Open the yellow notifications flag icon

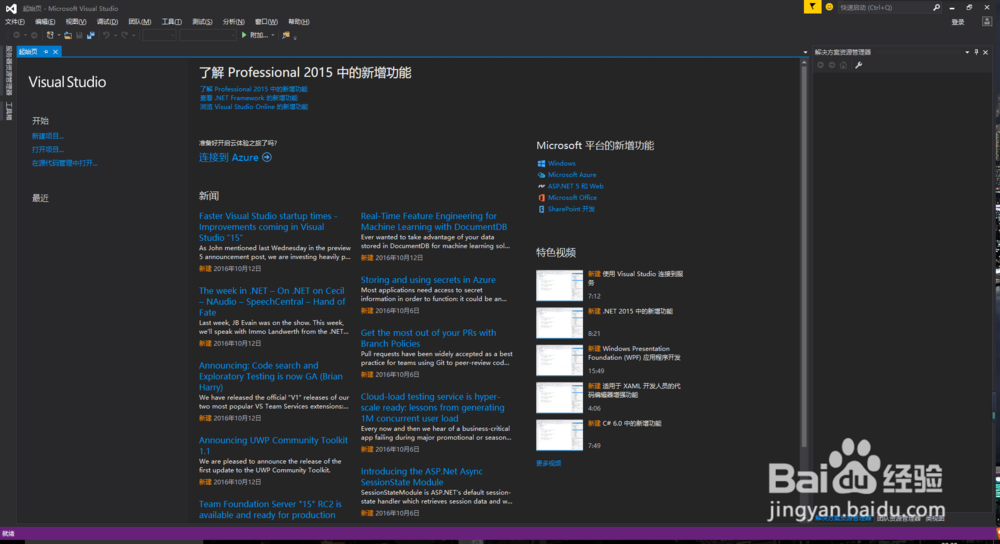tap(812, 7)
